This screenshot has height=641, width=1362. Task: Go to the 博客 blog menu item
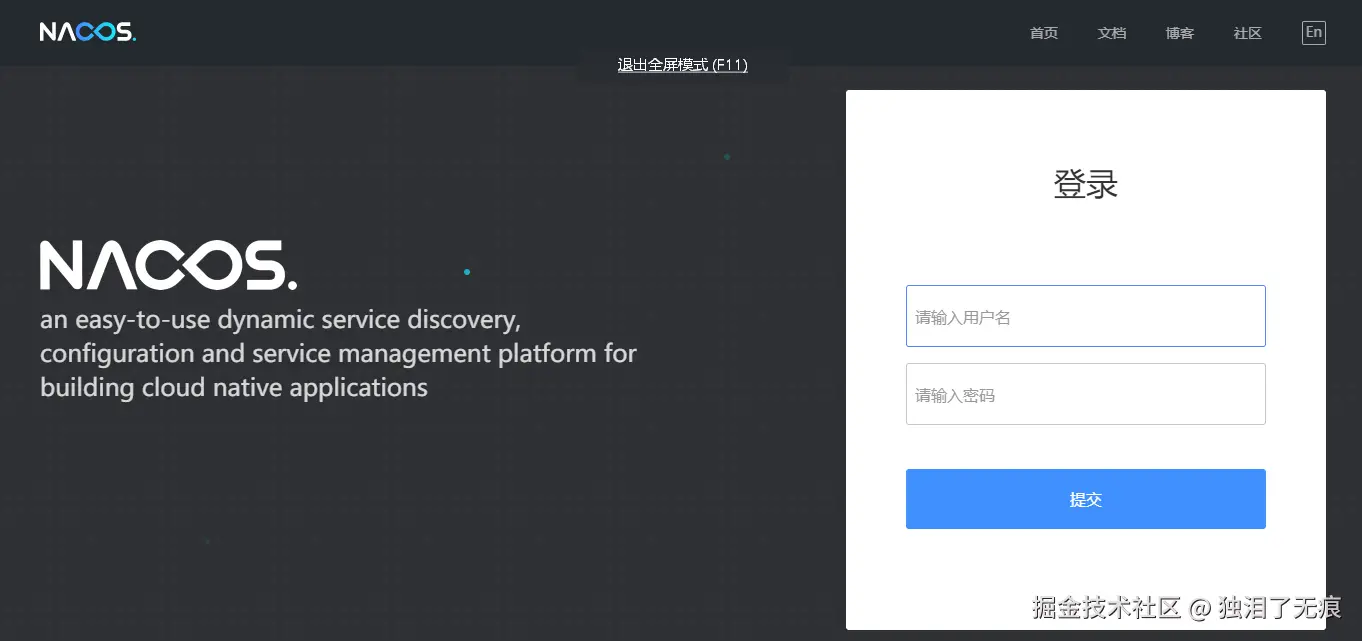pyautogui.click(x=1180, y=33)
